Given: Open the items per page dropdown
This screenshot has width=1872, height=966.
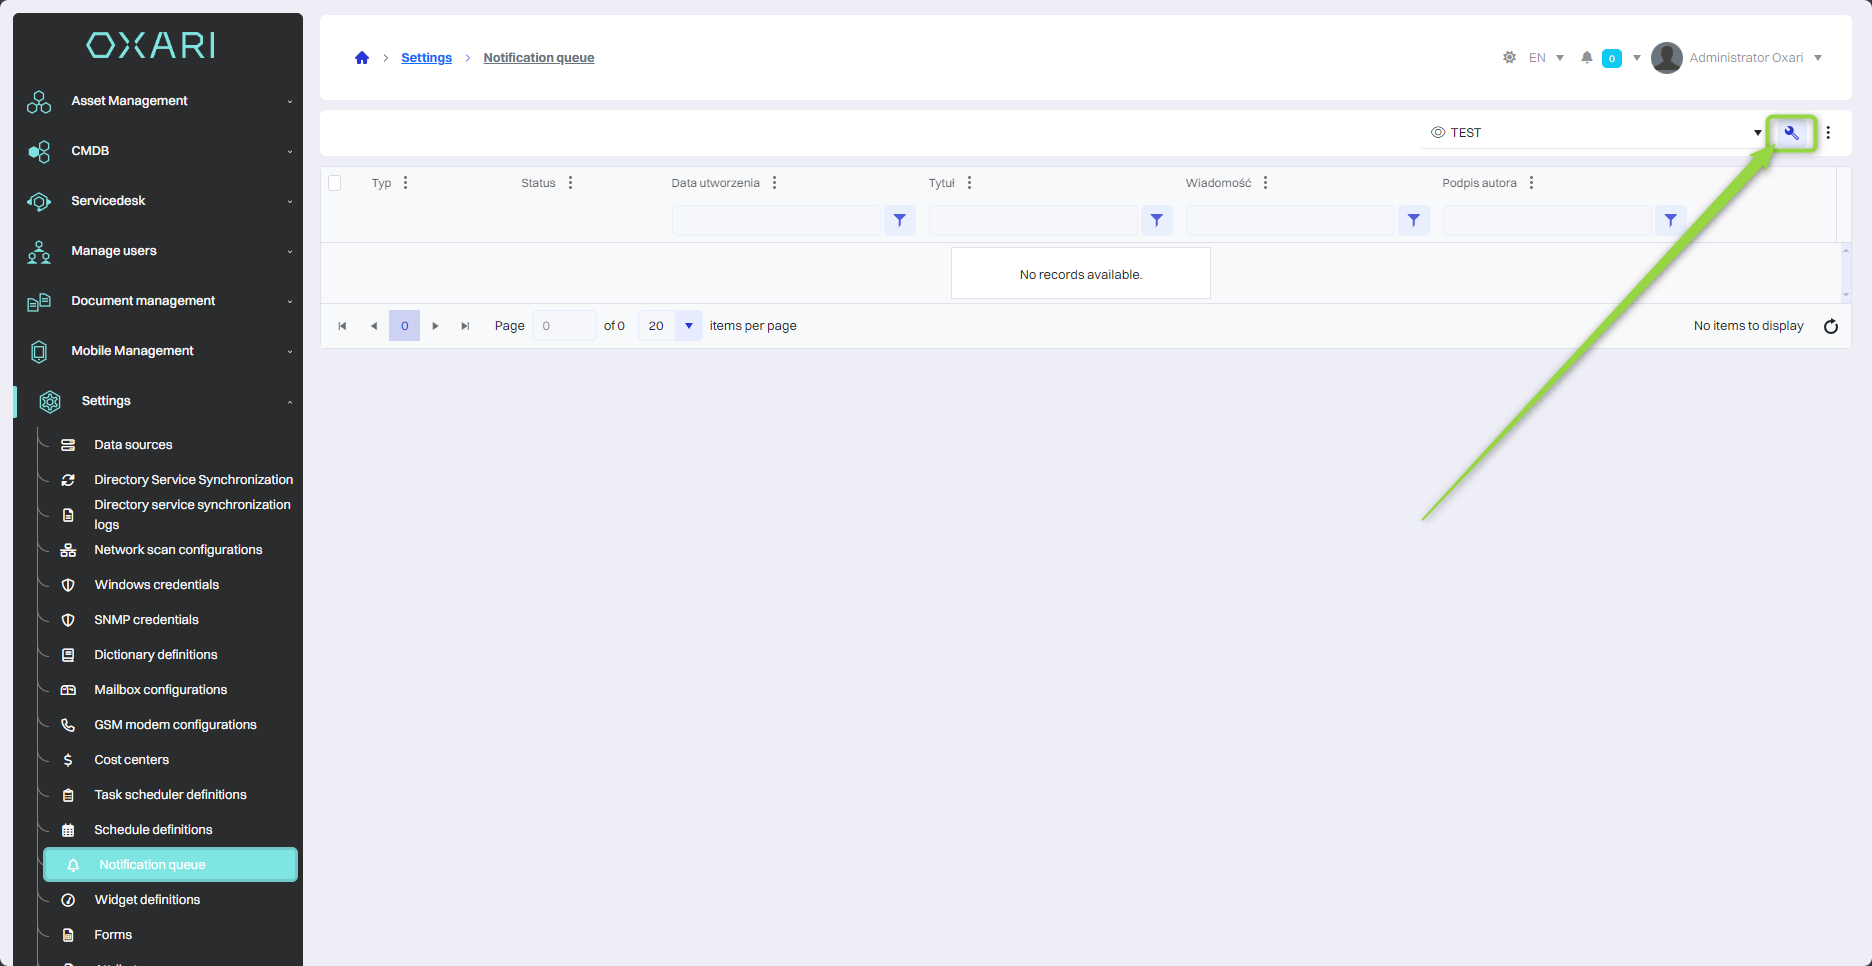Looking at the screenshot, I should point(688,326).
